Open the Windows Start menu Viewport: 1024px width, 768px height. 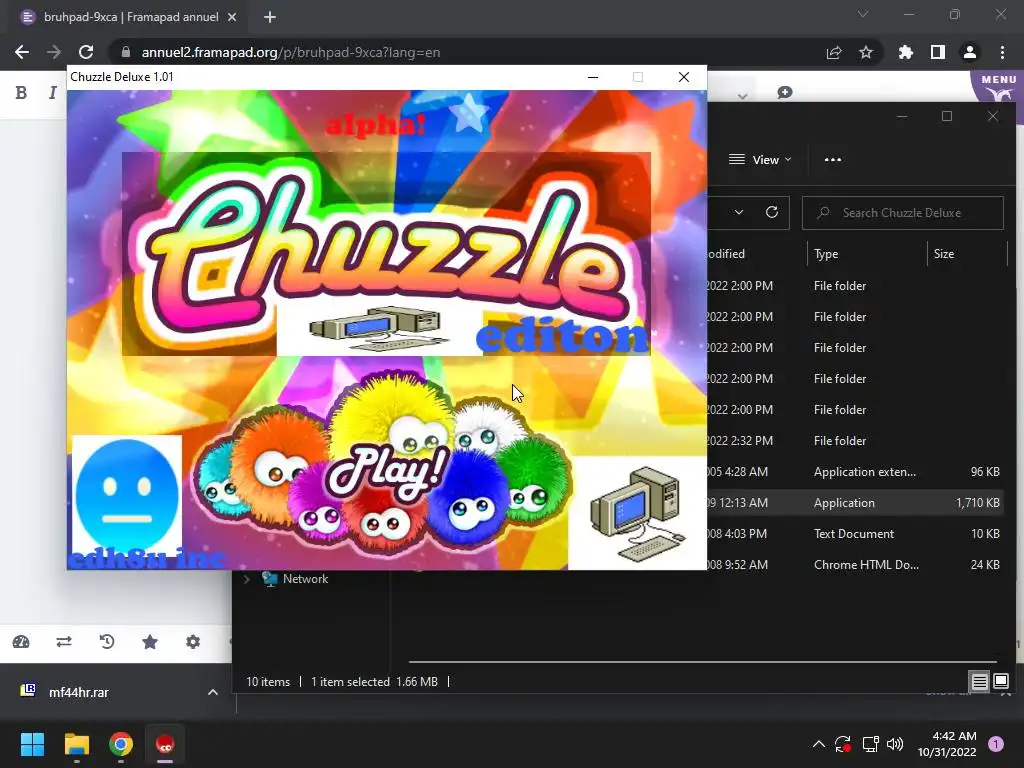coord(32,744)
